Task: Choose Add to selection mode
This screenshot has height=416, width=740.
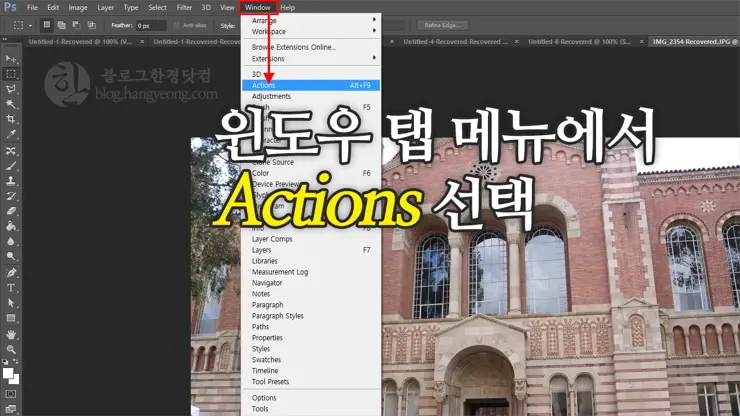Action: pos(61,25)
